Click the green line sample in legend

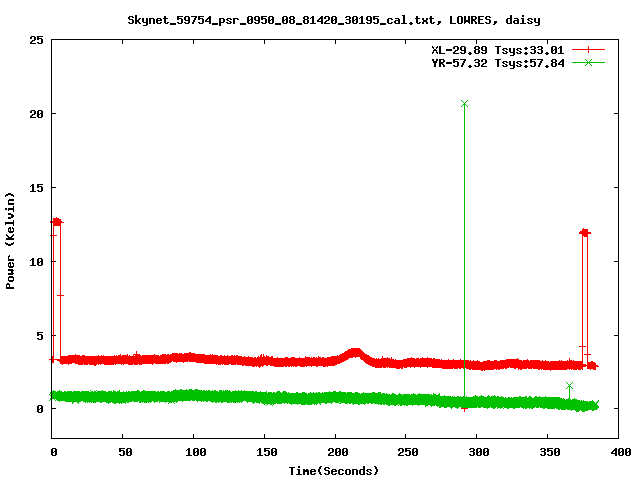coord(588,62)
